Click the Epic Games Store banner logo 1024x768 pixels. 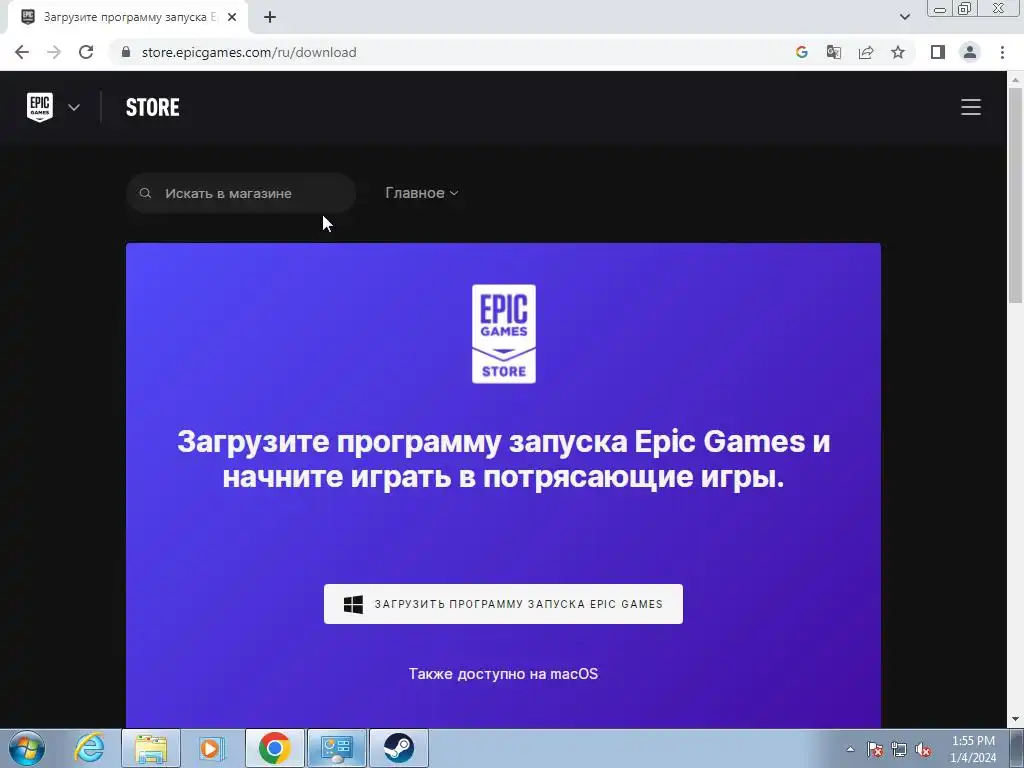point(504,334)
